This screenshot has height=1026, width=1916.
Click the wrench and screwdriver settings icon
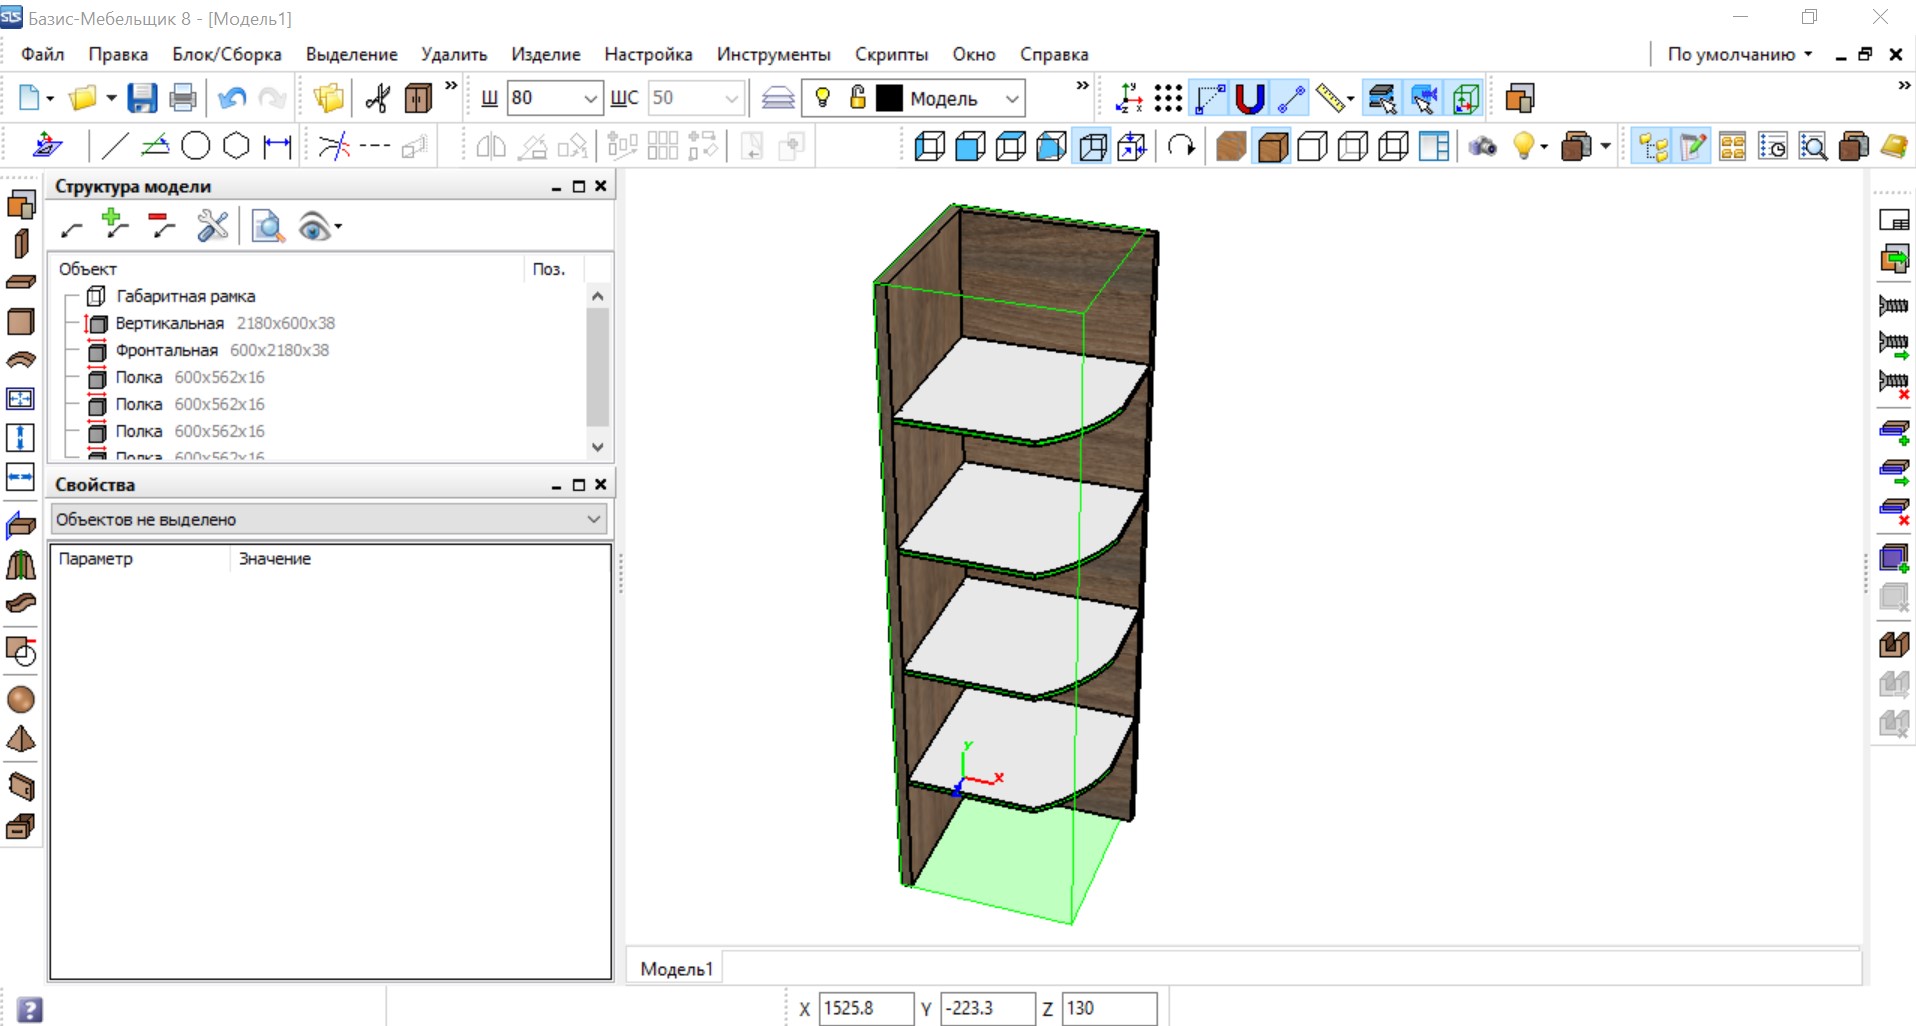click(x=212, y=227)
